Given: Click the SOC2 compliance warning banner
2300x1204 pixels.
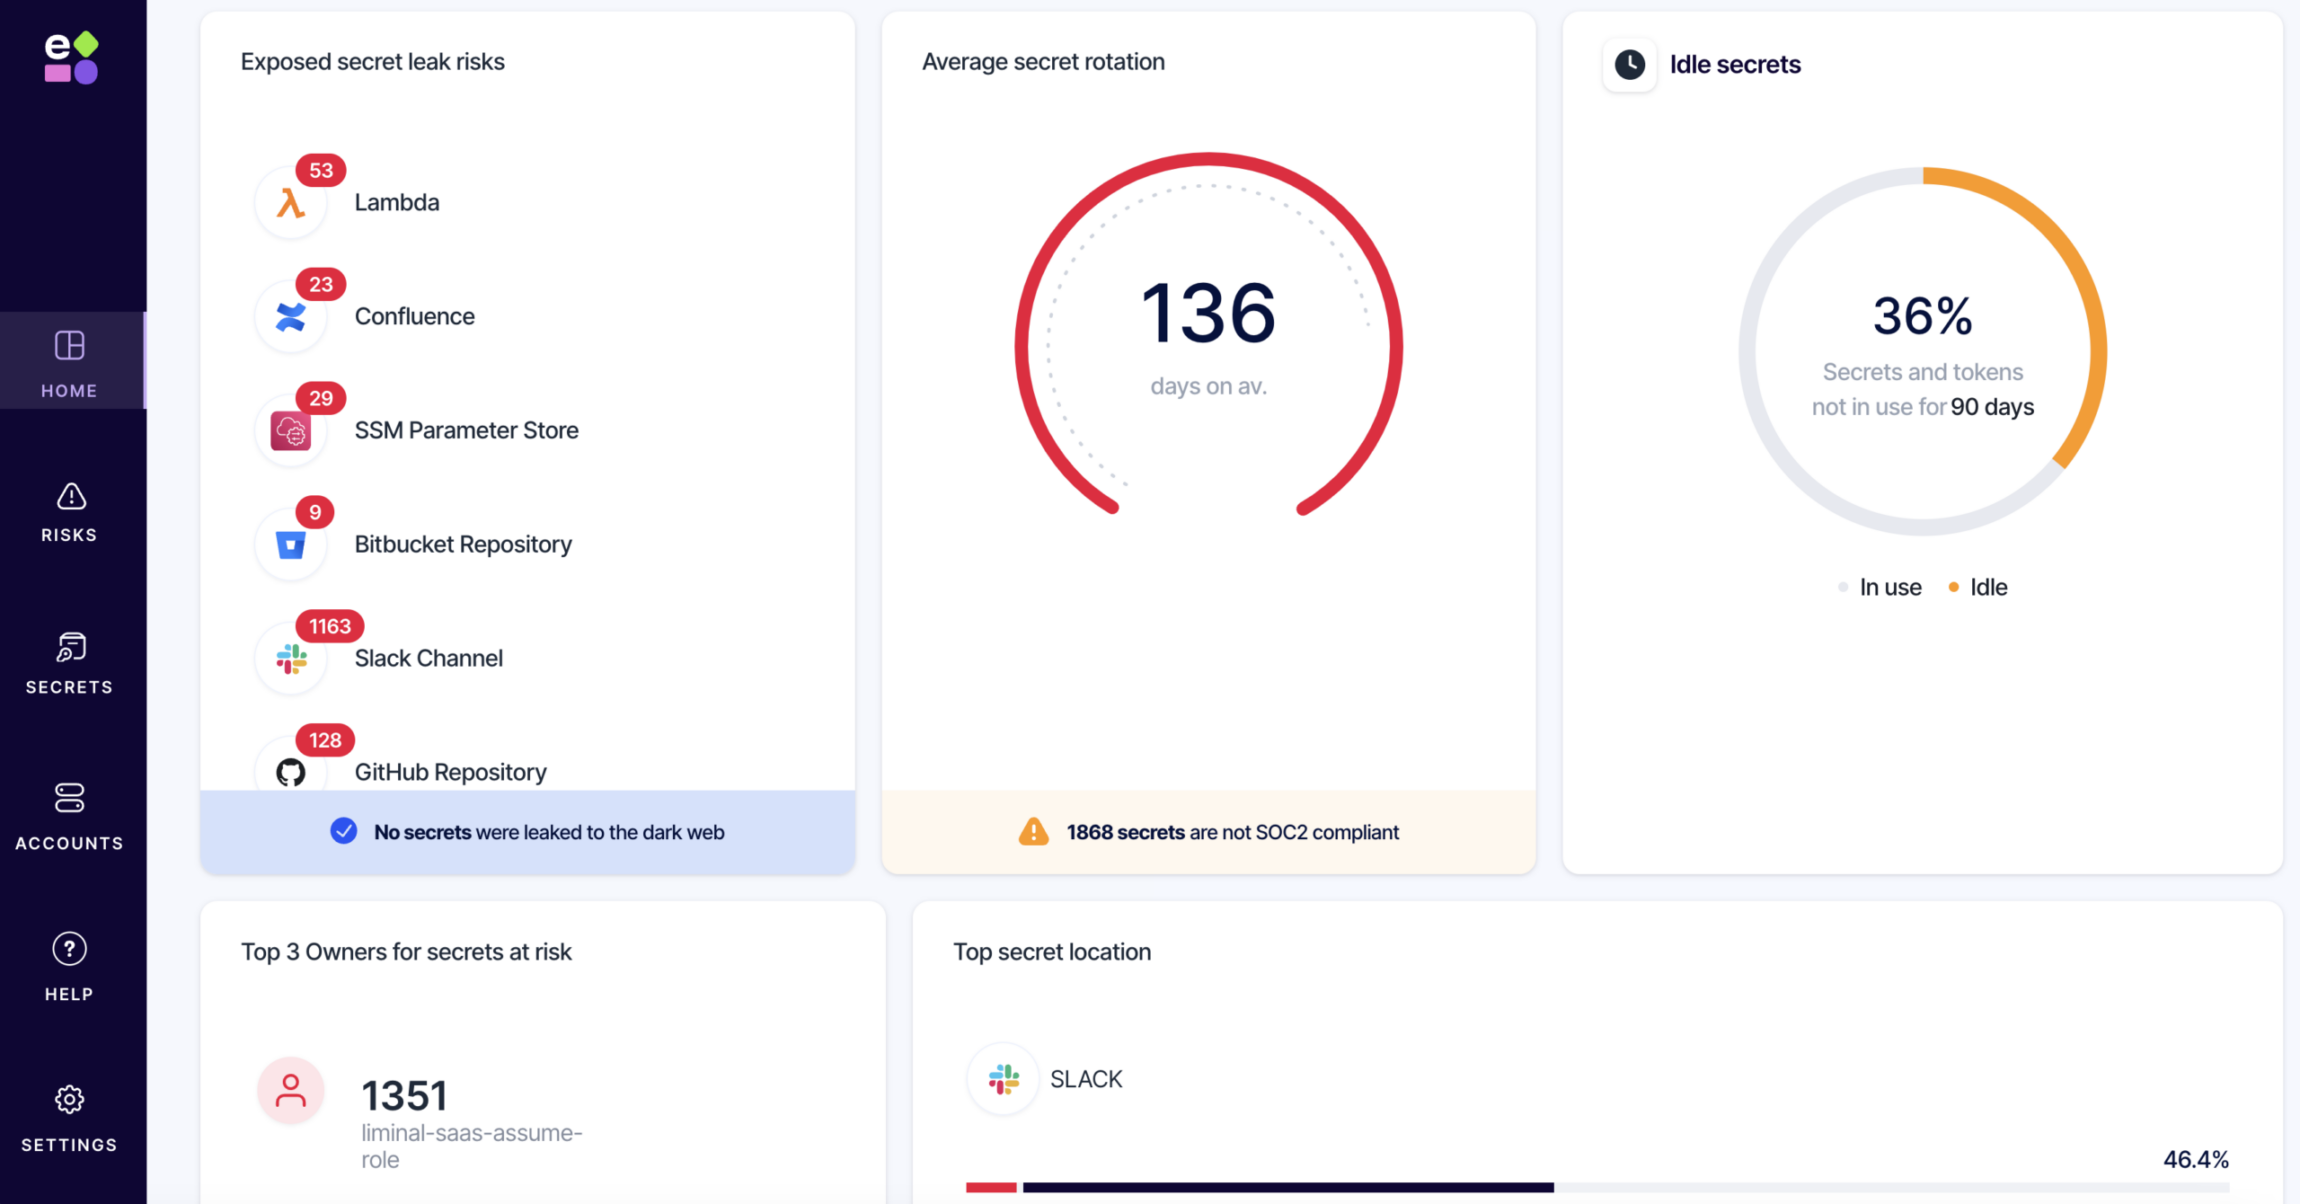Looking at the screenshot, I should click(x=1208, y=831).
